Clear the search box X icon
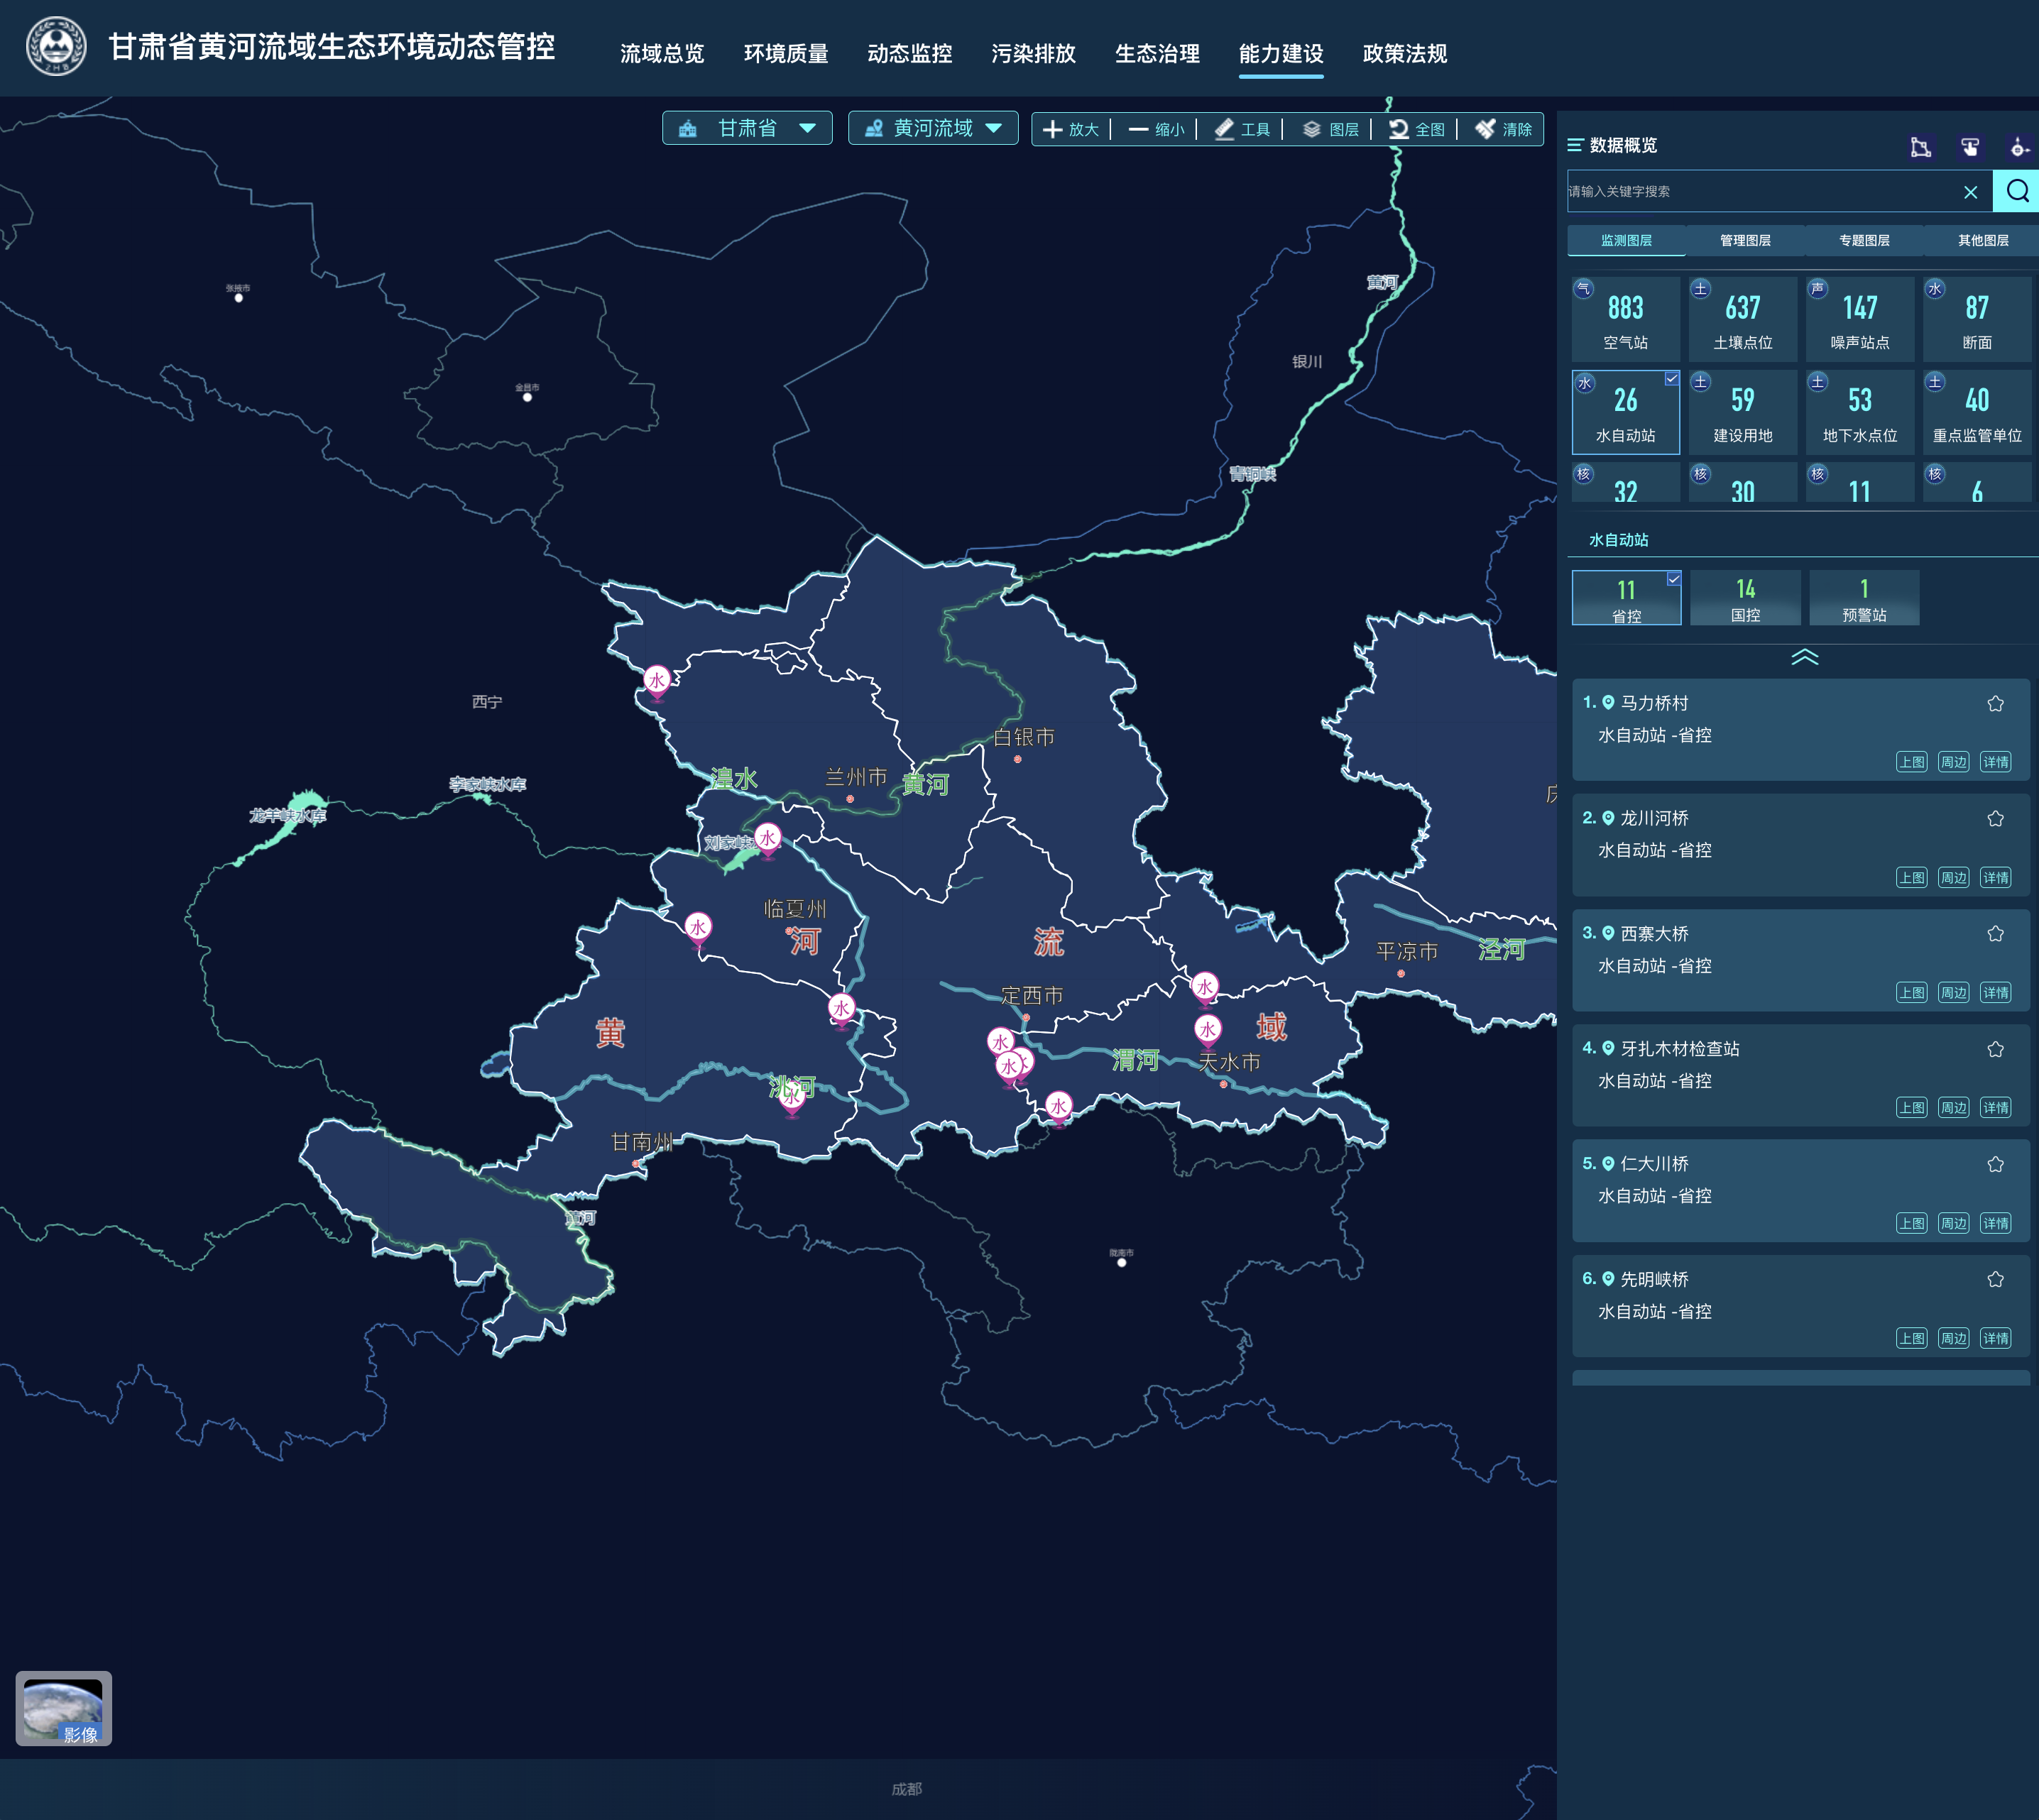Screen dimensions: 2039x1820 1970,192
